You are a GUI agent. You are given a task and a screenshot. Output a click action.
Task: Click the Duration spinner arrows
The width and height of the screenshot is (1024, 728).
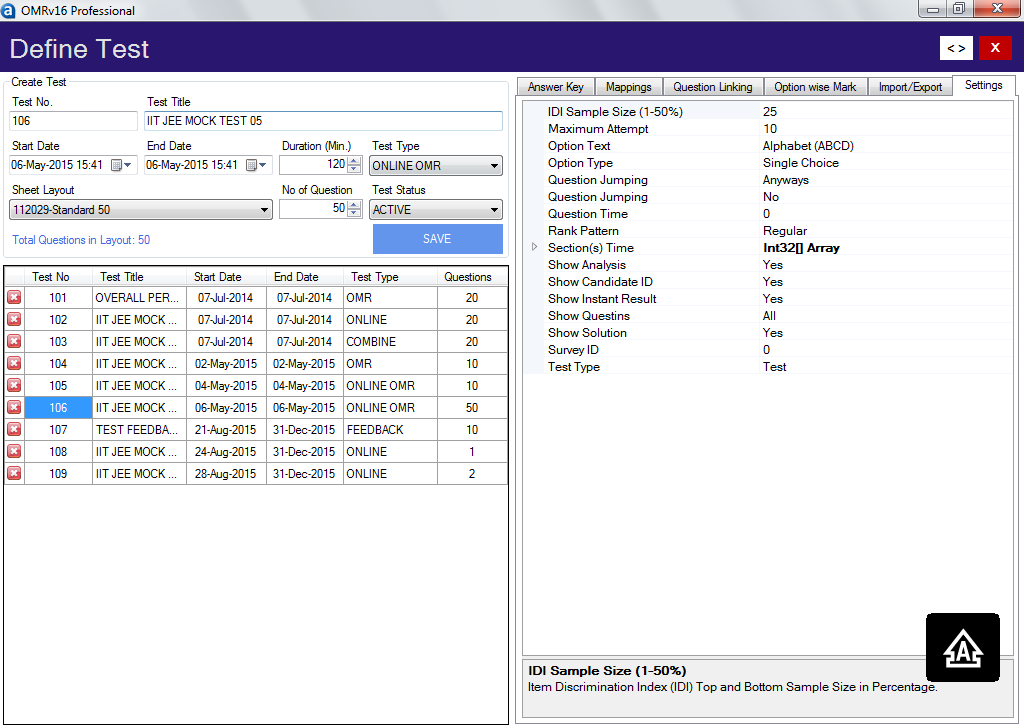click(354, 165)
